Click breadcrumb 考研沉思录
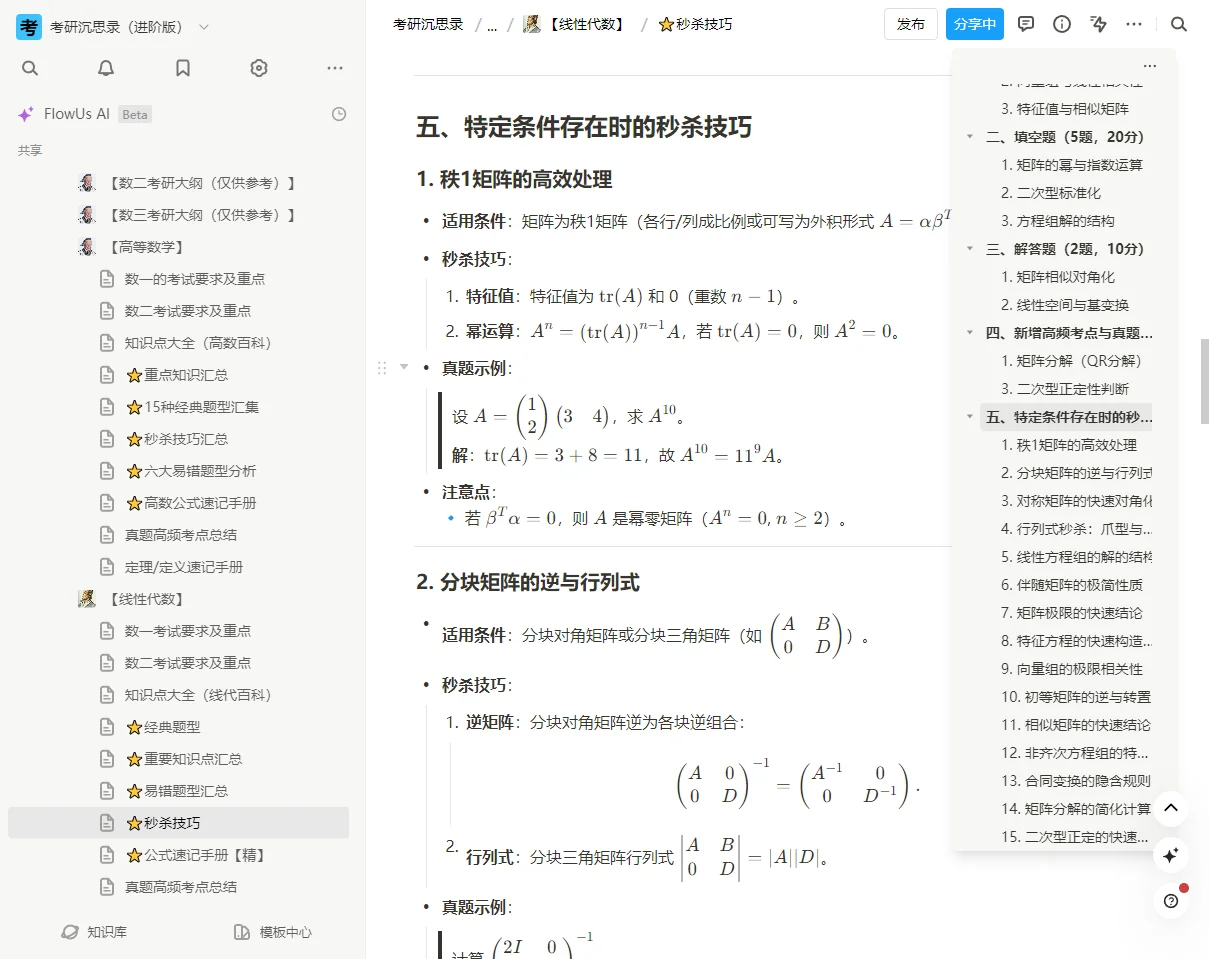This screenshot has width=1209, height=959. [x=428, y=24]
